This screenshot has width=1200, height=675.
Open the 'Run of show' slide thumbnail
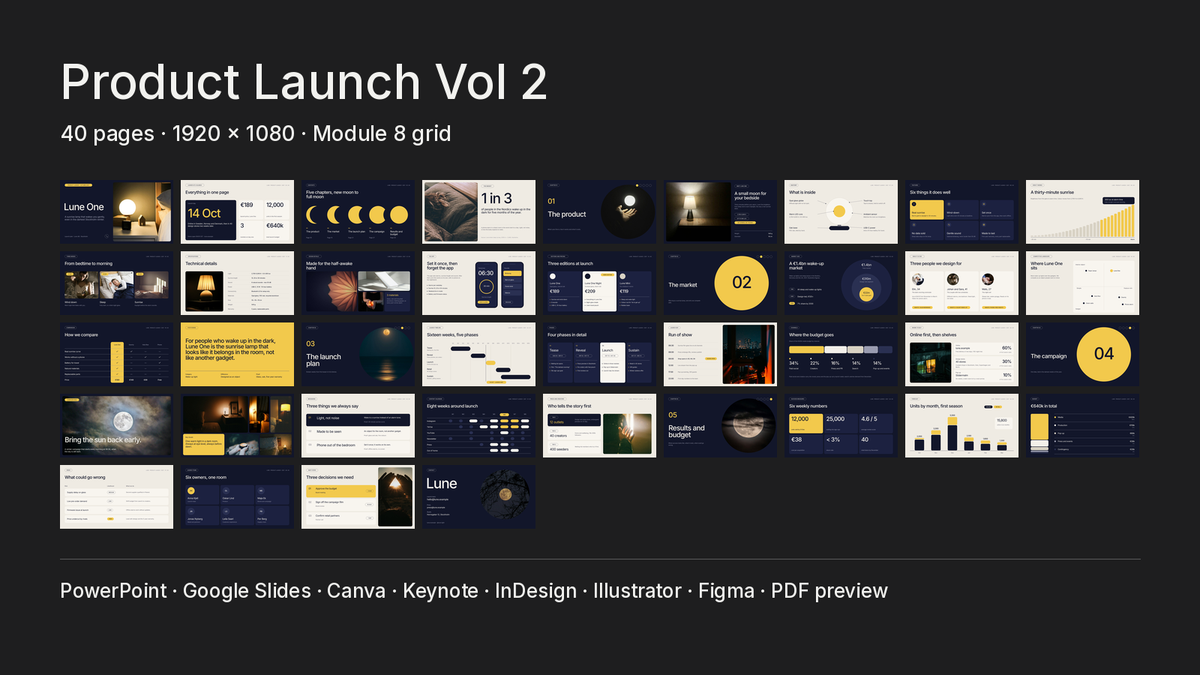click(x=720, y=354)
